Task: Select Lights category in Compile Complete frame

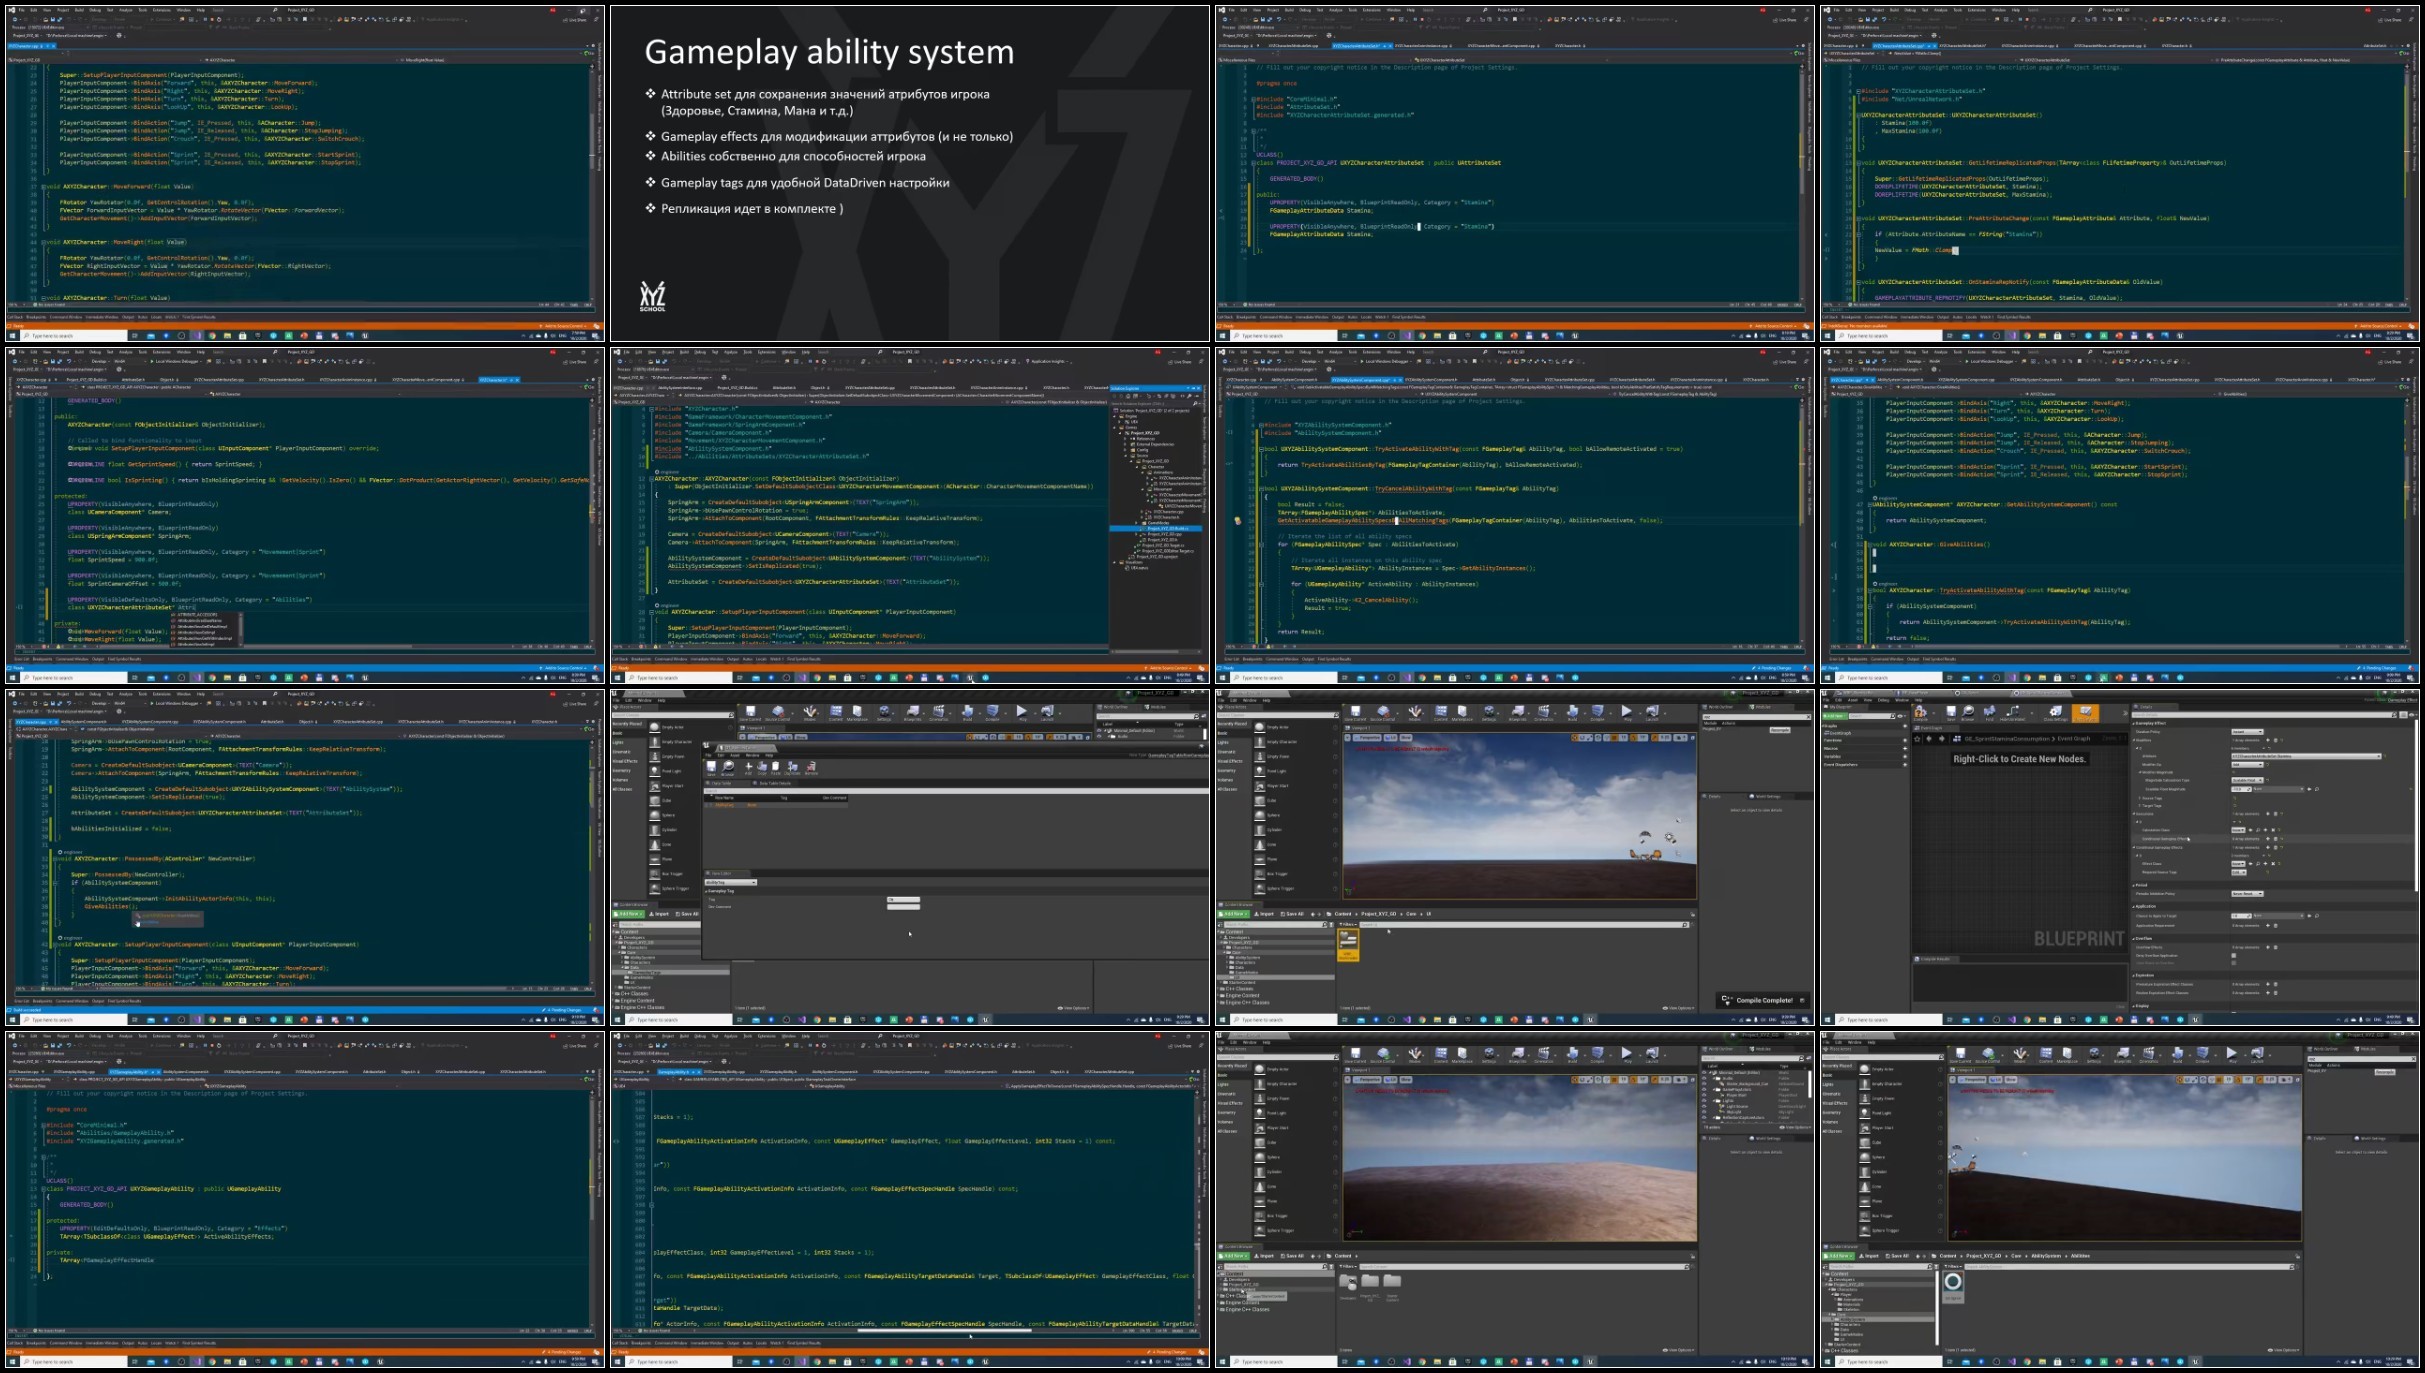Action: pos(1223,742)
